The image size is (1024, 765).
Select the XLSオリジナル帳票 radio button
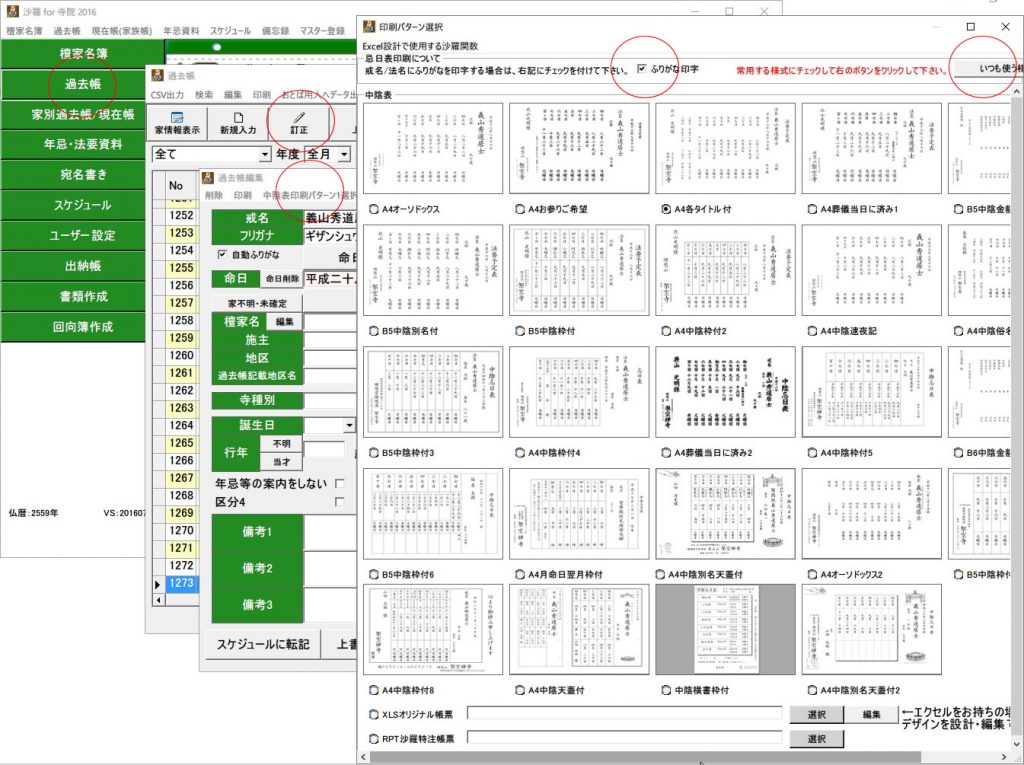point(374,715)
